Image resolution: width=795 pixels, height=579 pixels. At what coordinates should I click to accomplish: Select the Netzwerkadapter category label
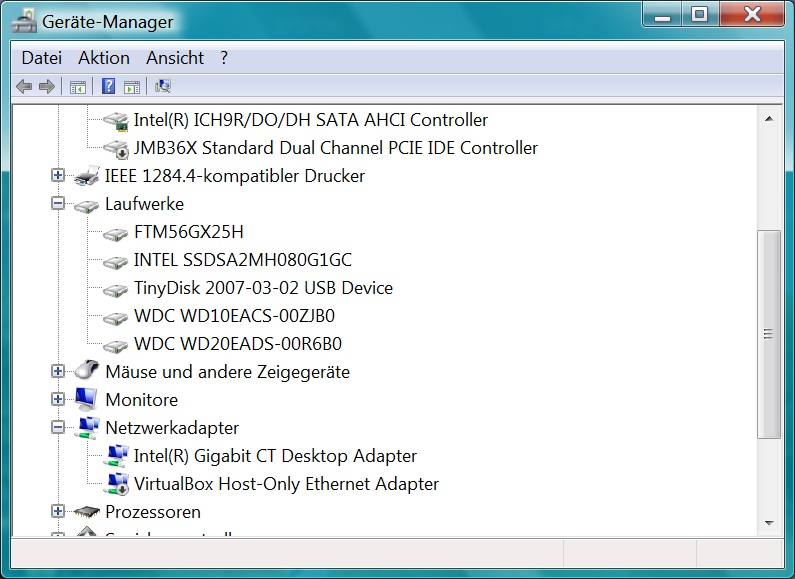coord(172,428)
